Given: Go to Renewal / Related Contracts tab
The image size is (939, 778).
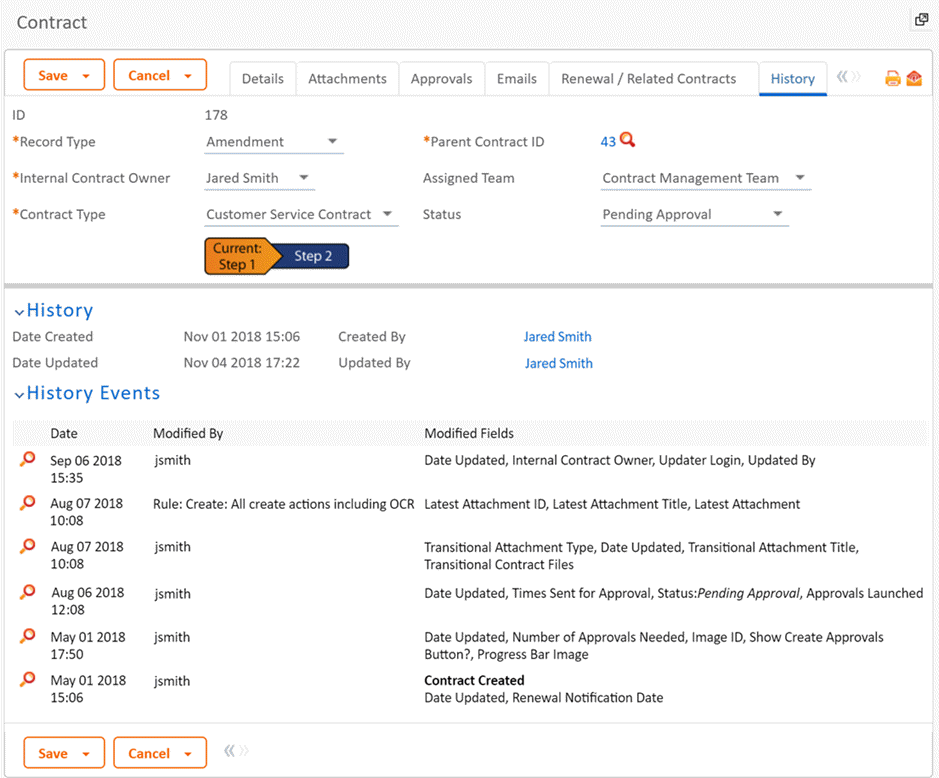Looking at the screenshot, I should point(648,79).
